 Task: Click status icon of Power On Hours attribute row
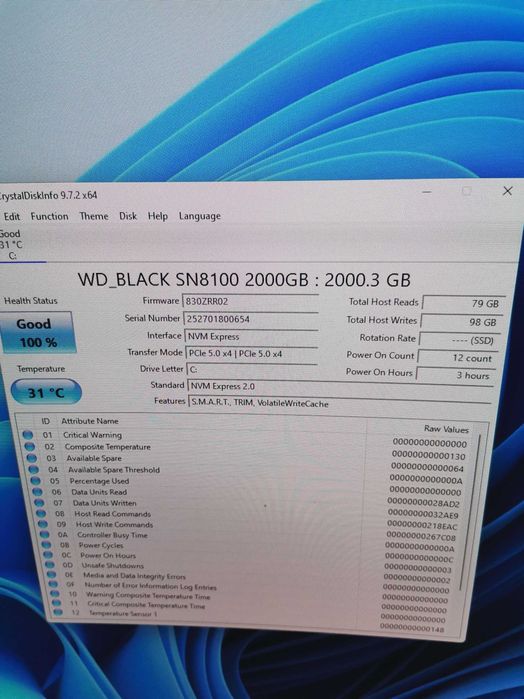(48, 555)
